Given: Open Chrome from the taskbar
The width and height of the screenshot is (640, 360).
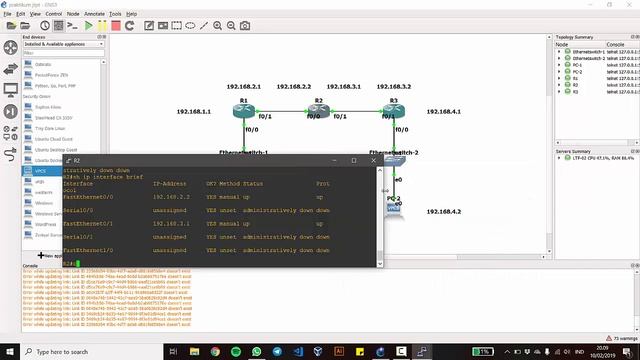Looking at the screenshot, I should point(215,351).
